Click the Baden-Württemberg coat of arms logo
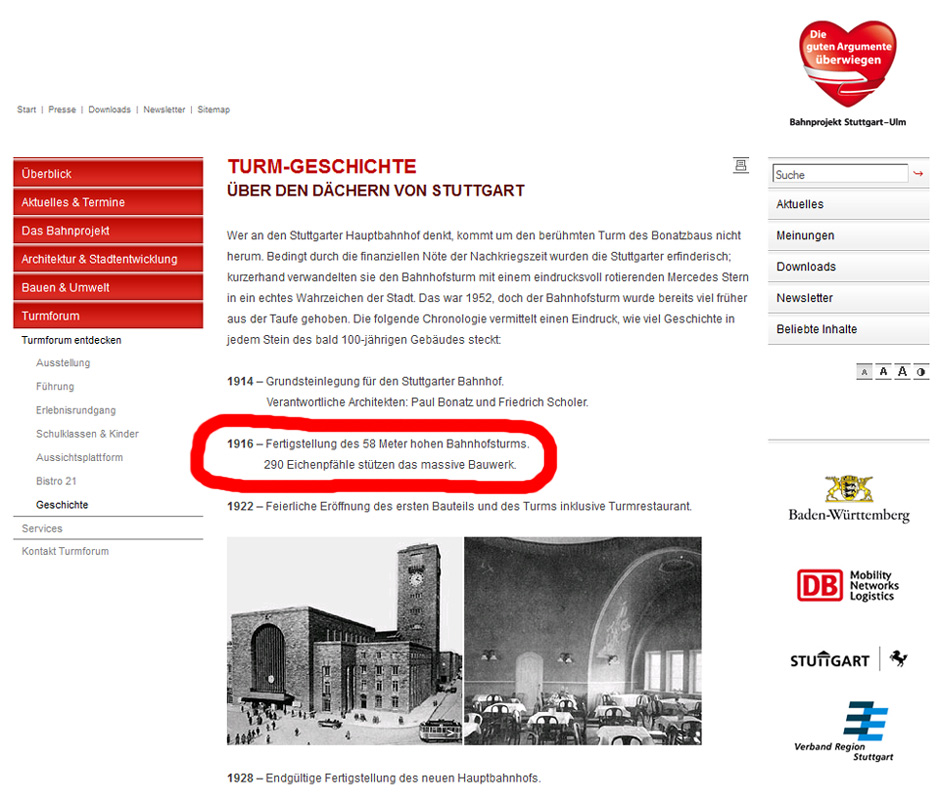This screenshot has height=800, width=940. point(849,499)
